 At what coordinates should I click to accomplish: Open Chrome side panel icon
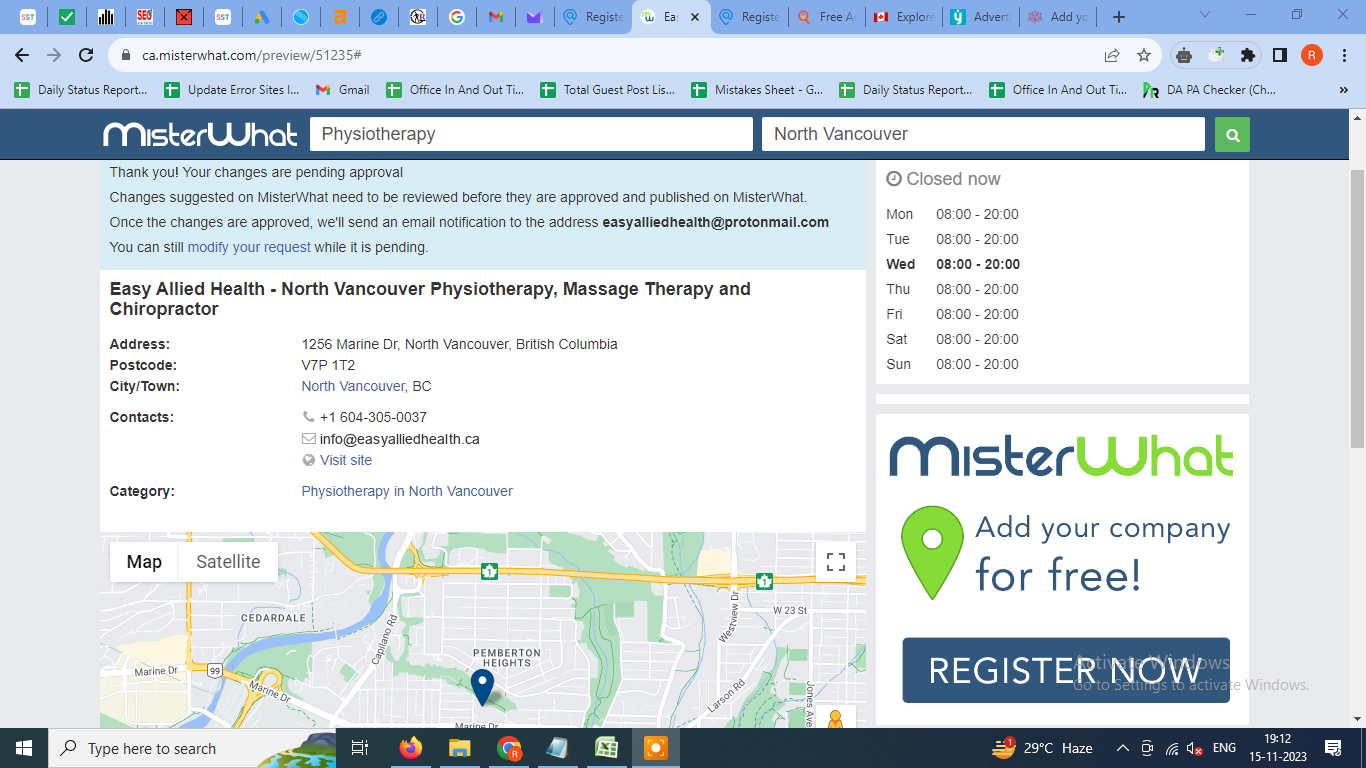[1280, 55]
